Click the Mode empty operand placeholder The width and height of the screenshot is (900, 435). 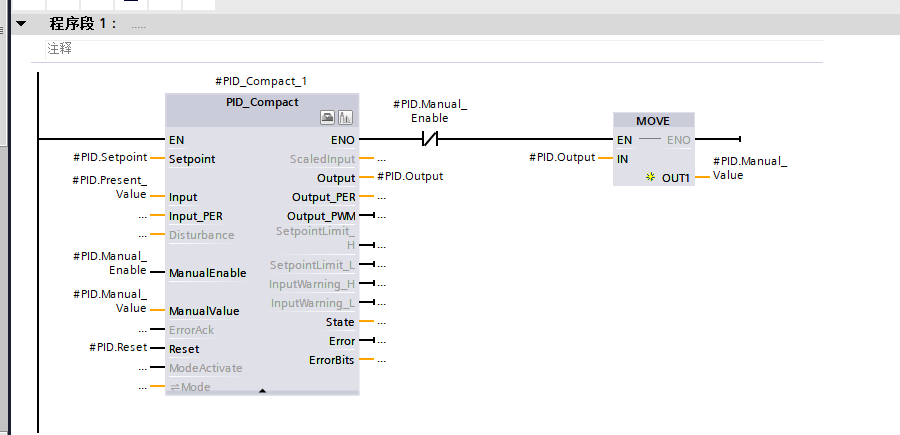tap(143, 387)
